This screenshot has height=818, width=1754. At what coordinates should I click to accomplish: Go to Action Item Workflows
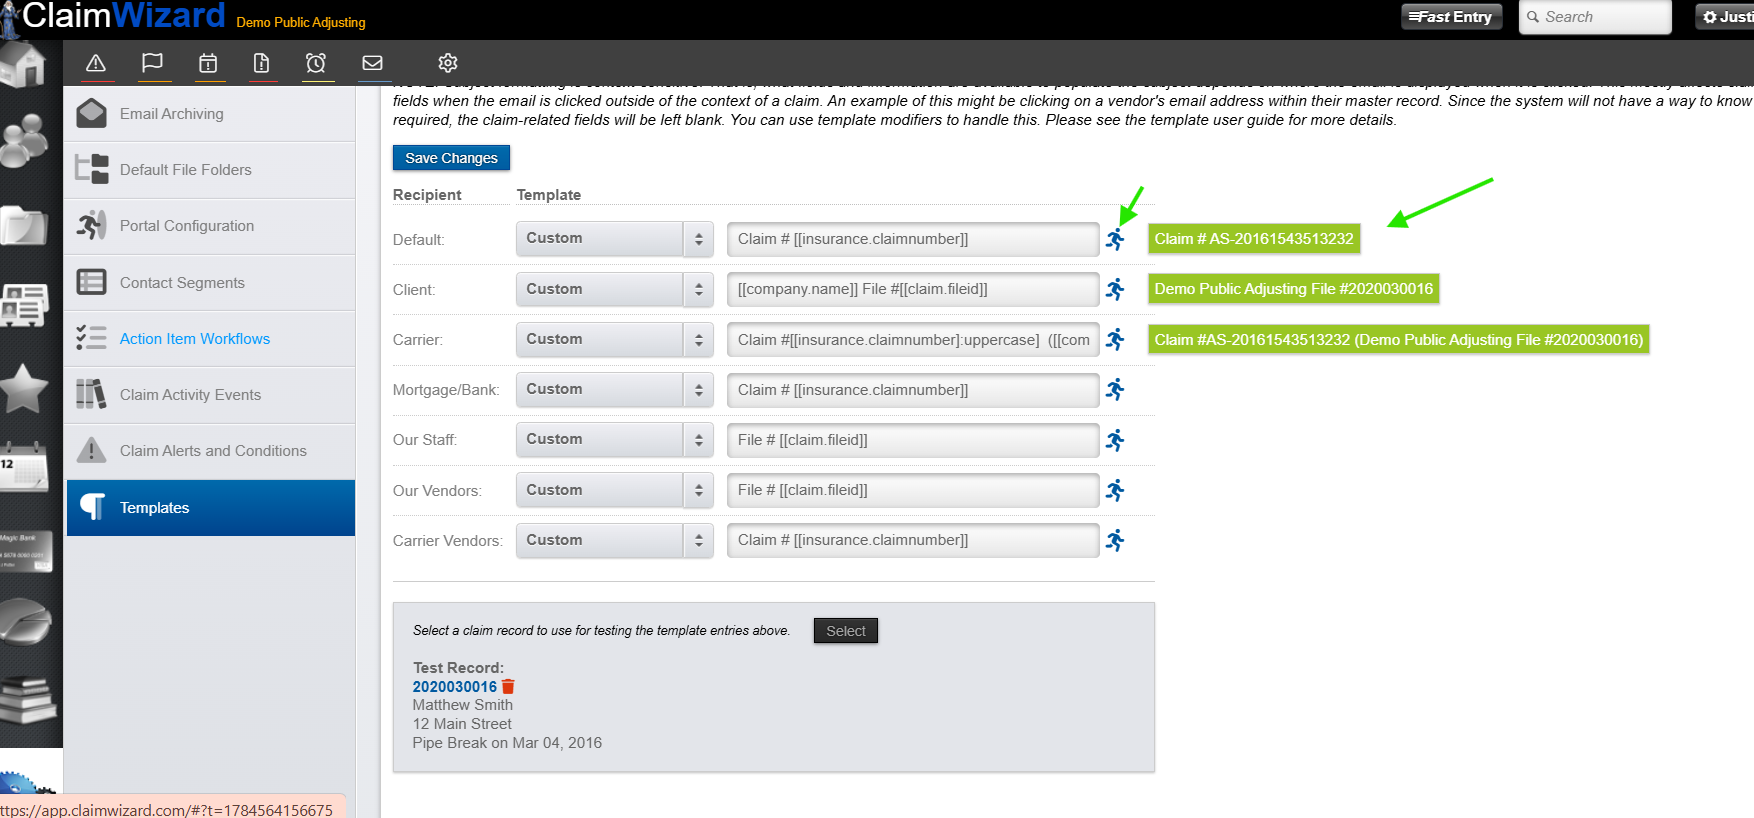pyautogui.click(x=211, y=339)
